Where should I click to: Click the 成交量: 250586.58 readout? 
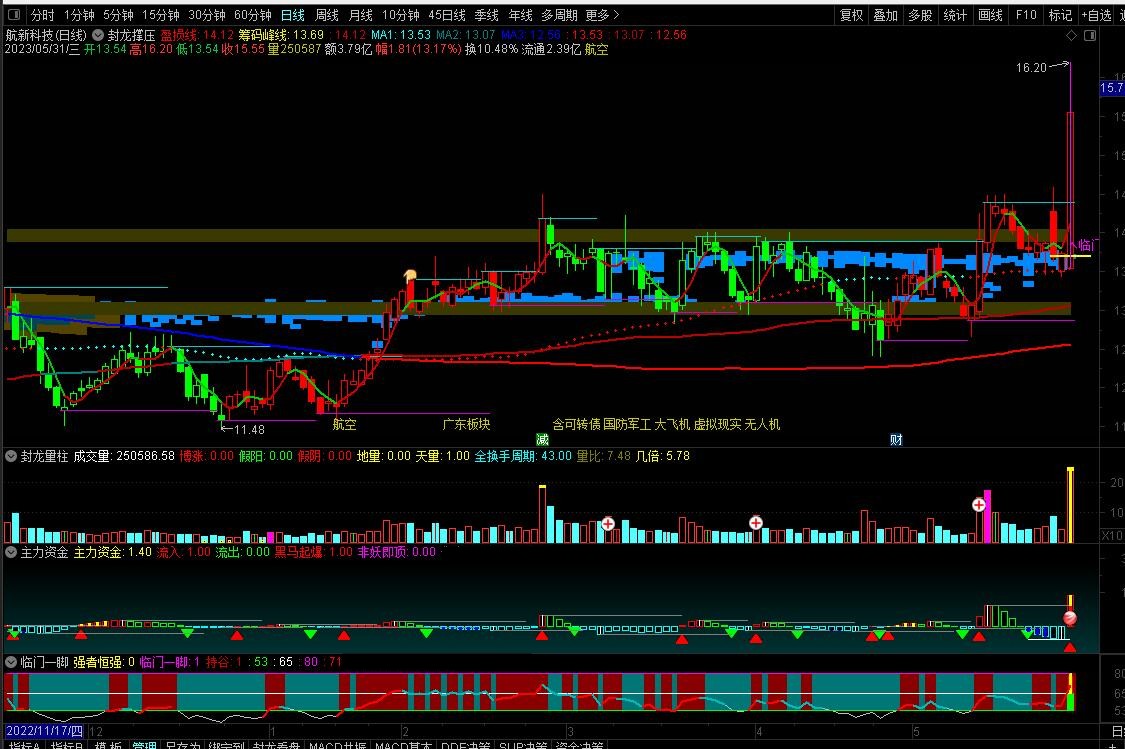pyautogui.click(x=124, y=456)
